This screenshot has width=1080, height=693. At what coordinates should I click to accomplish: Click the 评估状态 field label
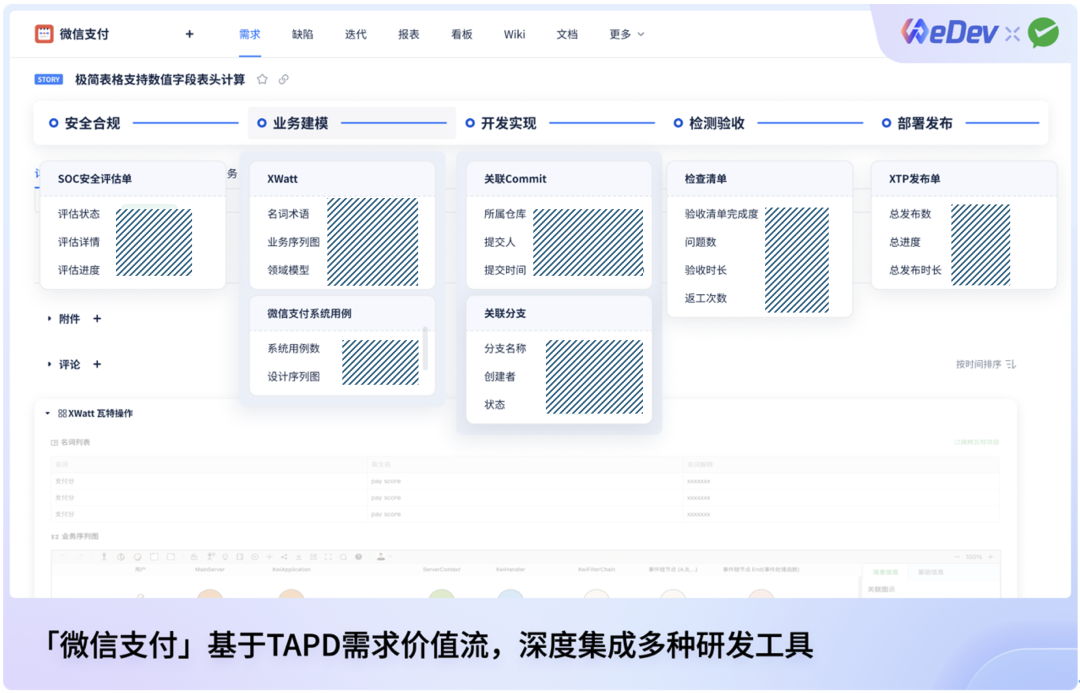click(79, 214)
